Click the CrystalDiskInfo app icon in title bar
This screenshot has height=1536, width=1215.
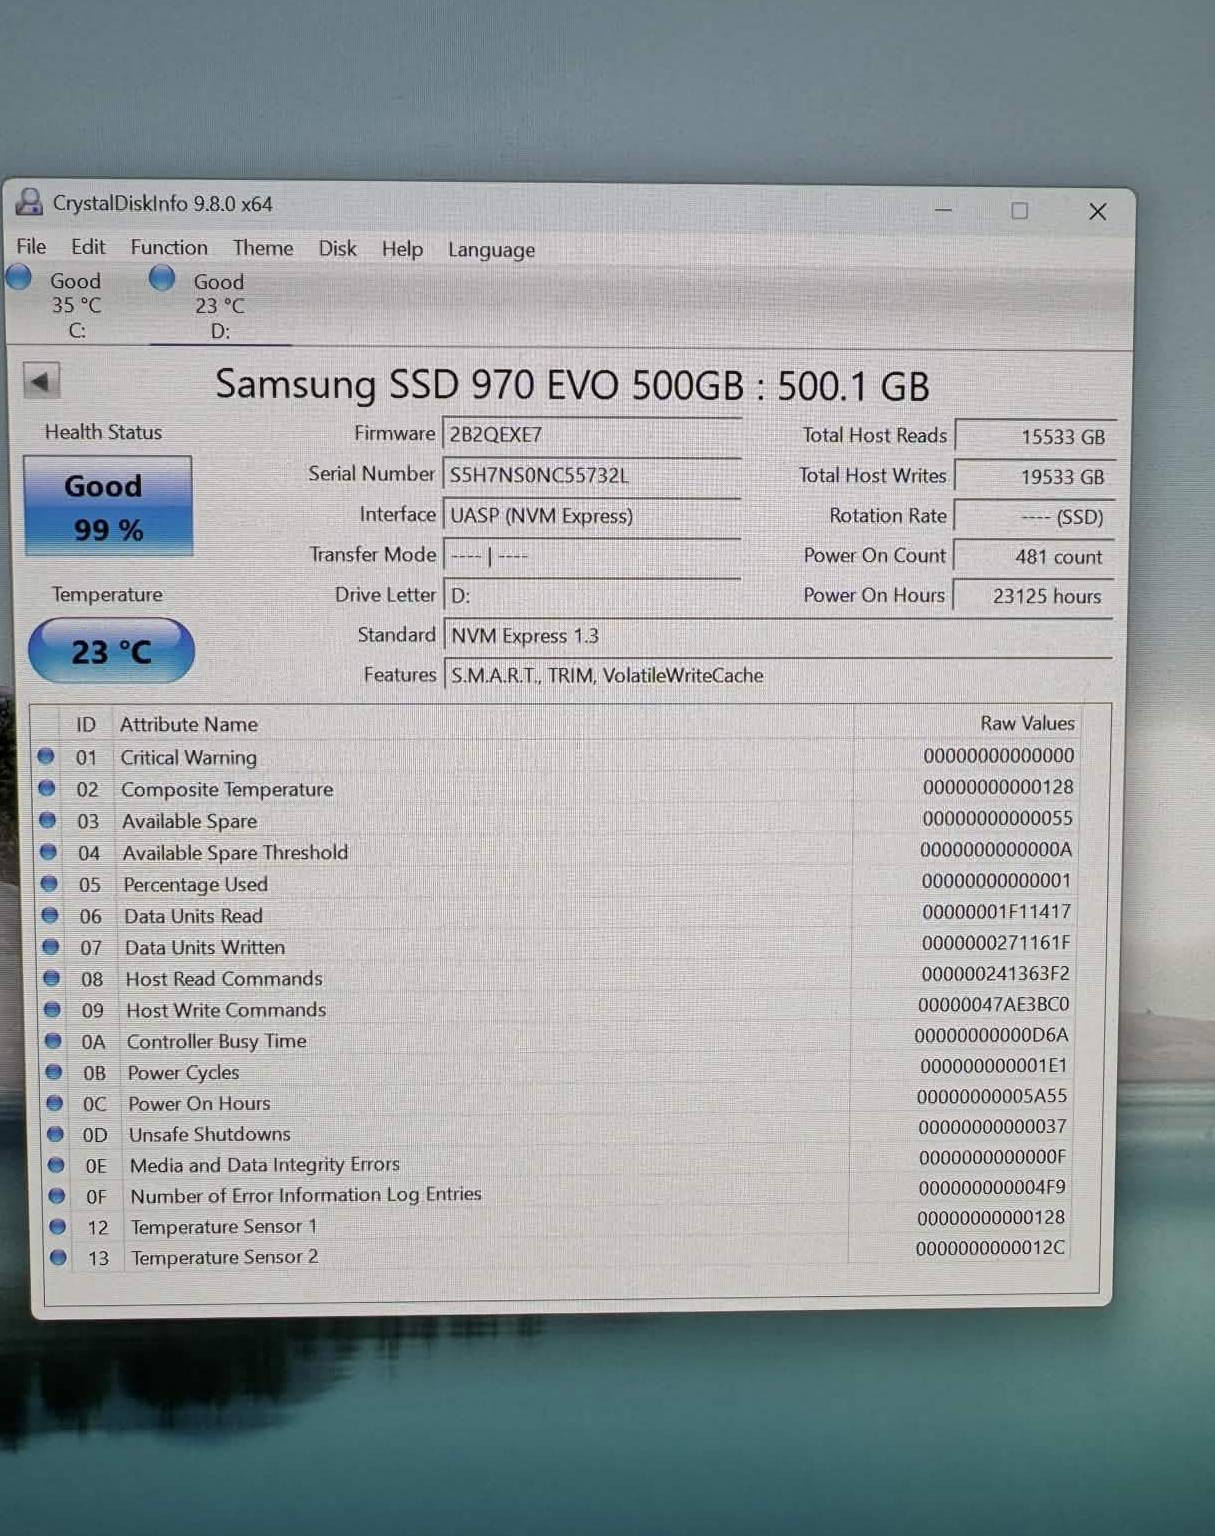pos(29,203)
